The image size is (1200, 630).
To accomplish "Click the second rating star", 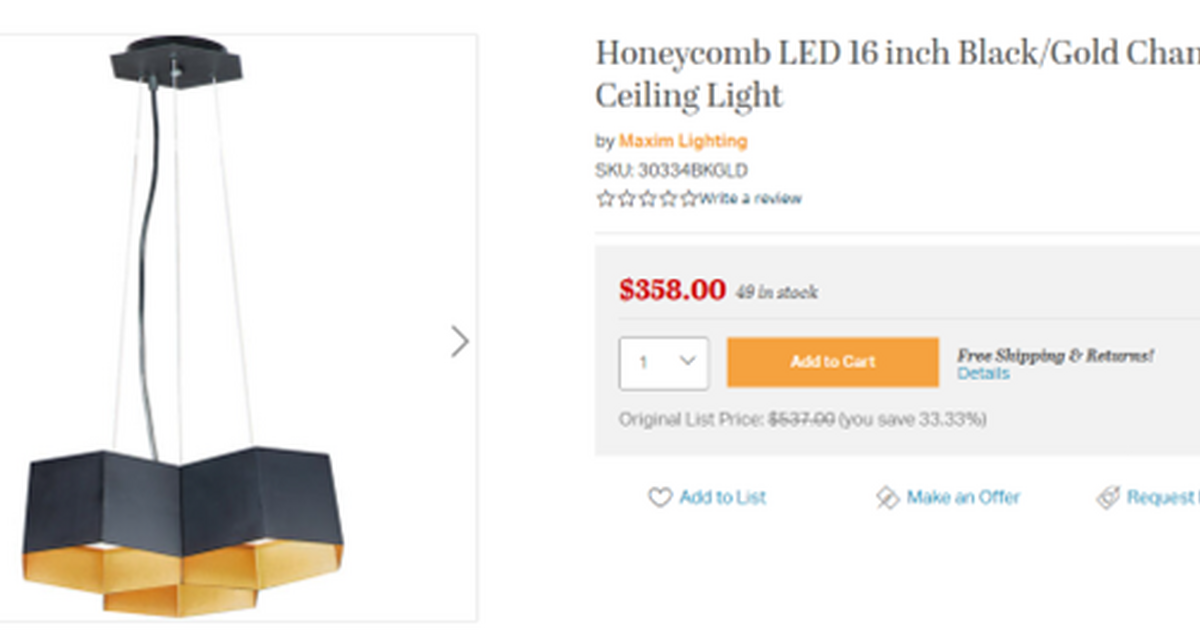I will click(625, 198).
